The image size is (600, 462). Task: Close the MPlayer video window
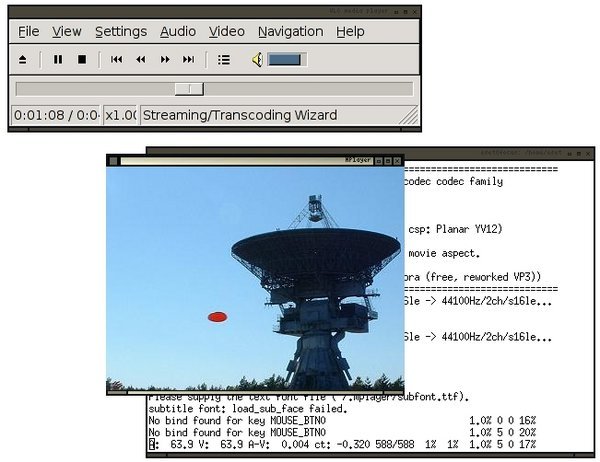pos(397,161)
